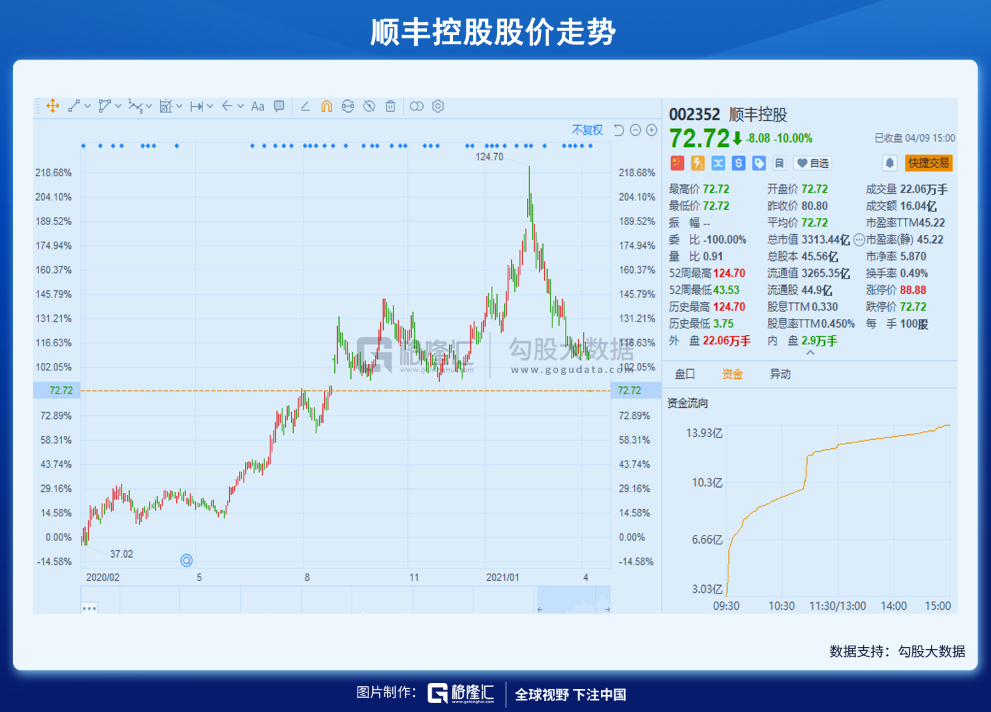Select the Aa text annotation tool

(x=257, y=106)
